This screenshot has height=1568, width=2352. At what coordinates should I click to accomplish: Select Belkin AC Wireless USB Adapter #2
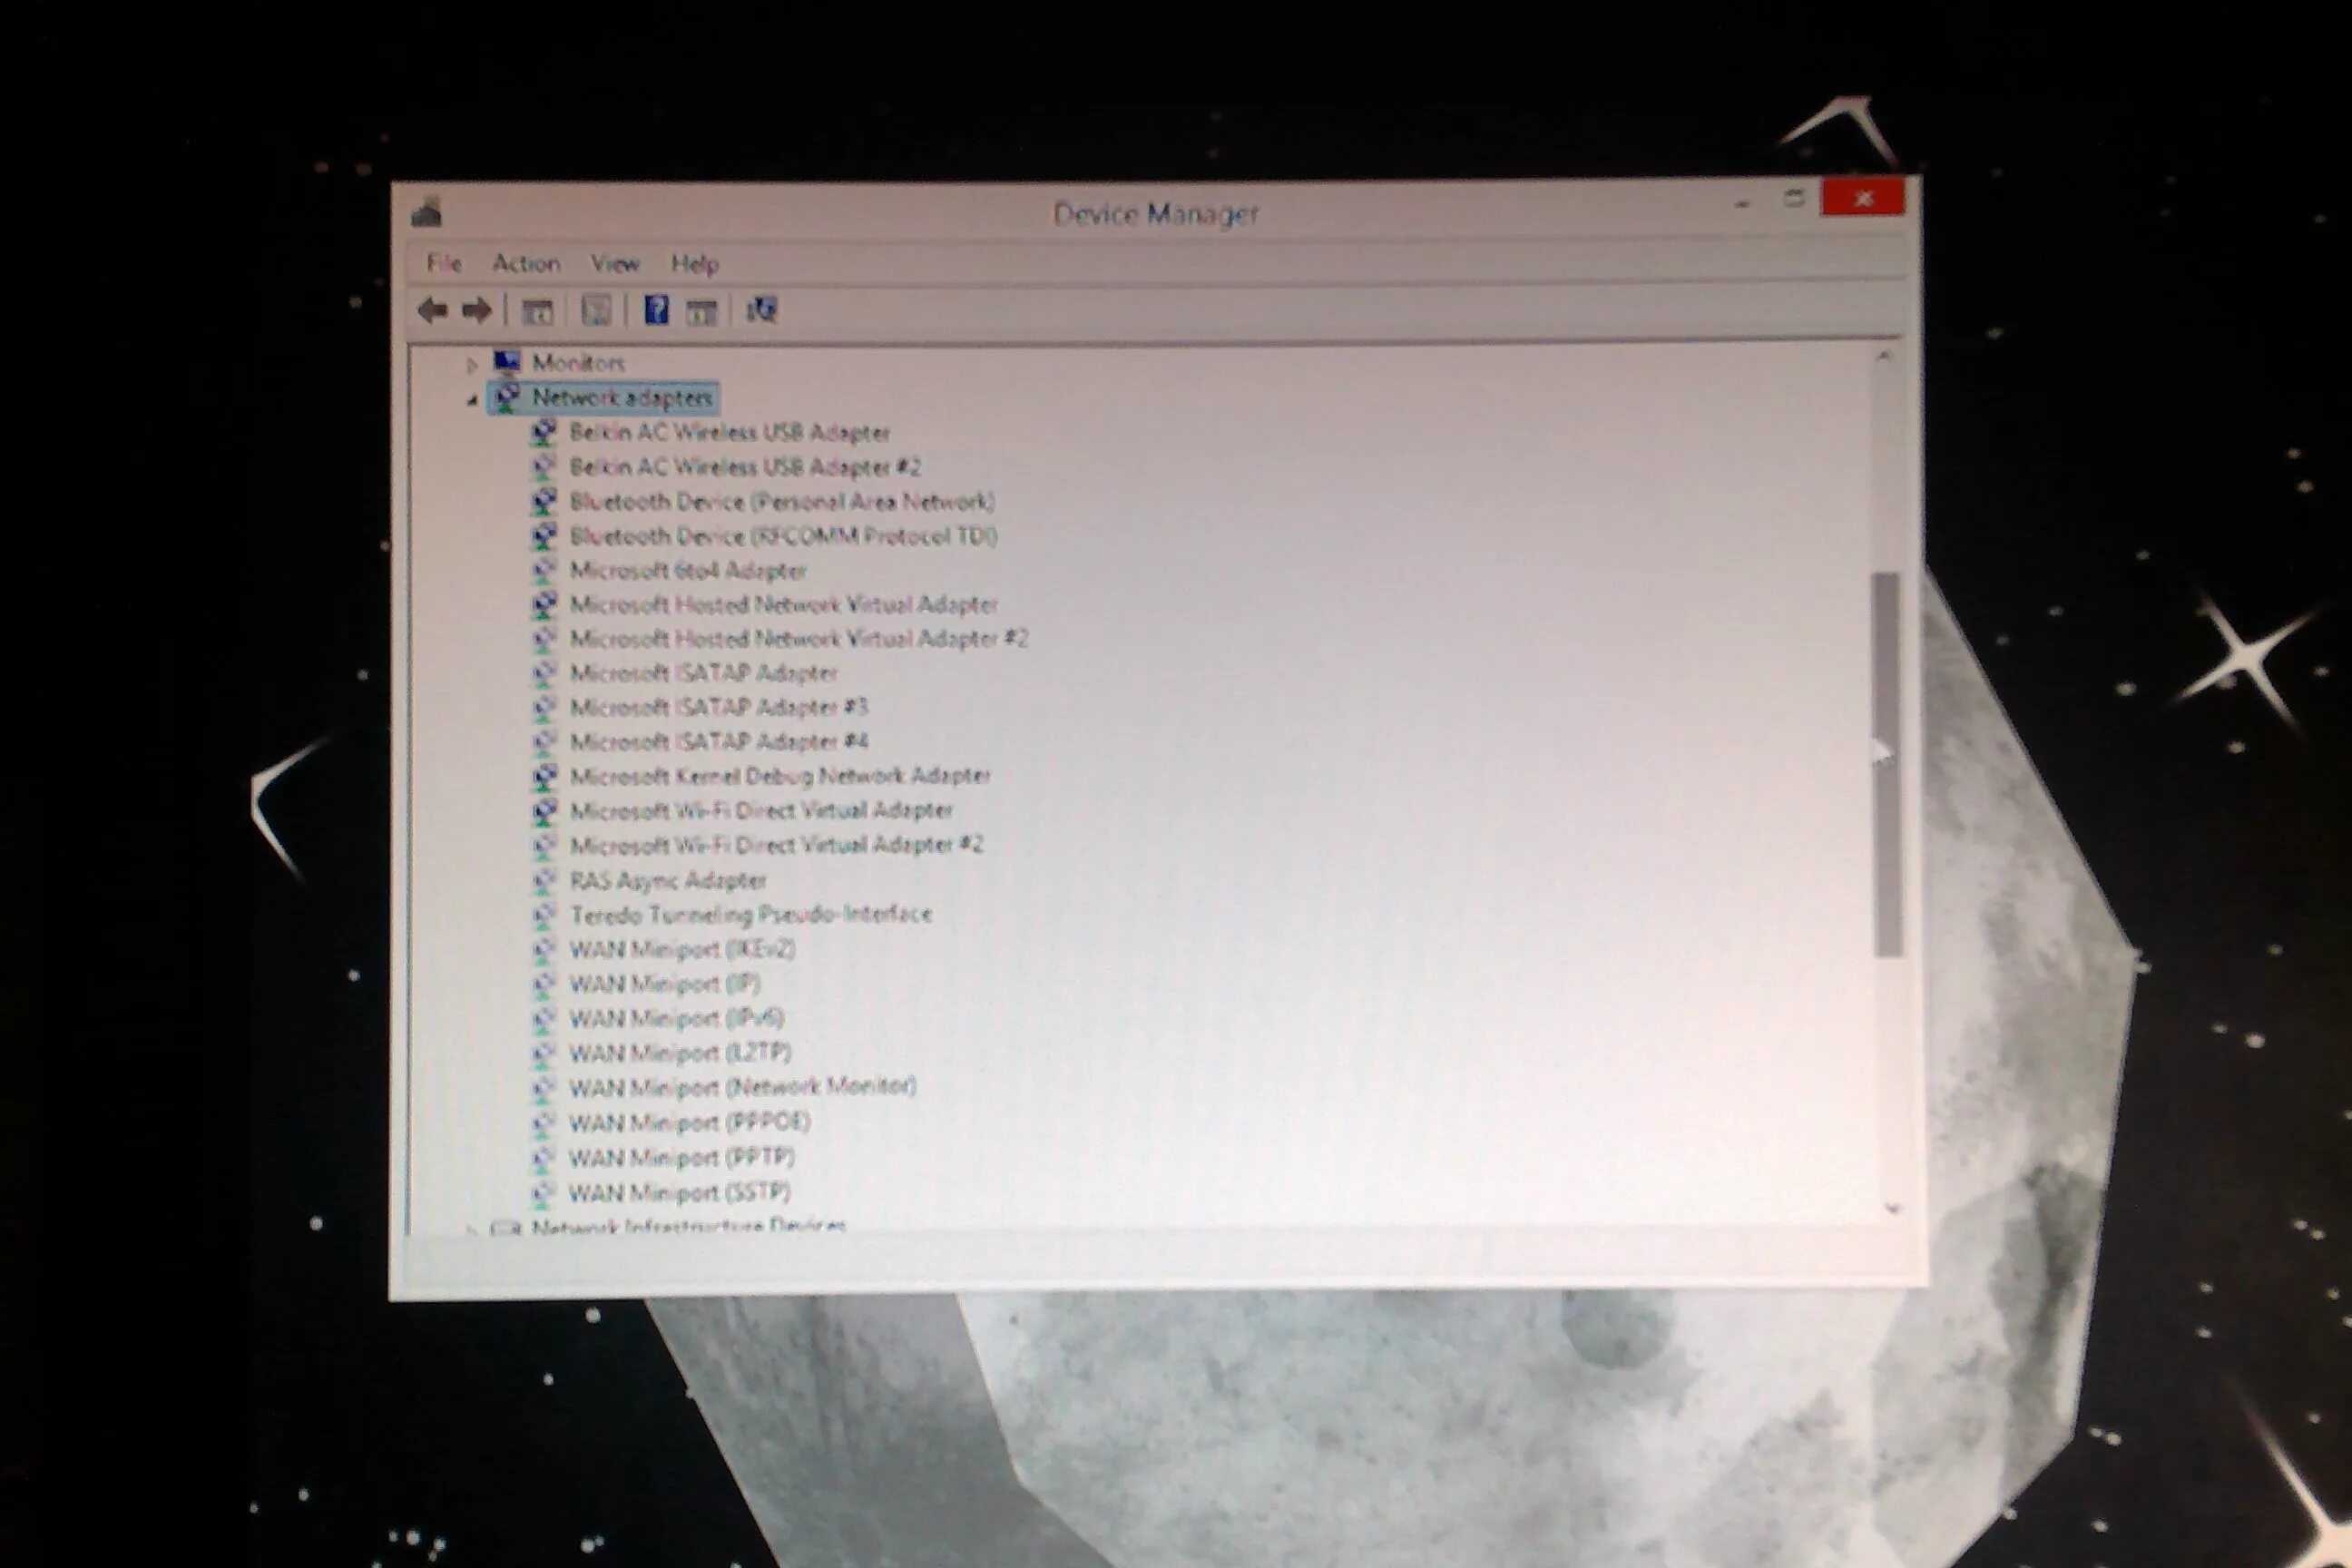[x=744, y=467]
